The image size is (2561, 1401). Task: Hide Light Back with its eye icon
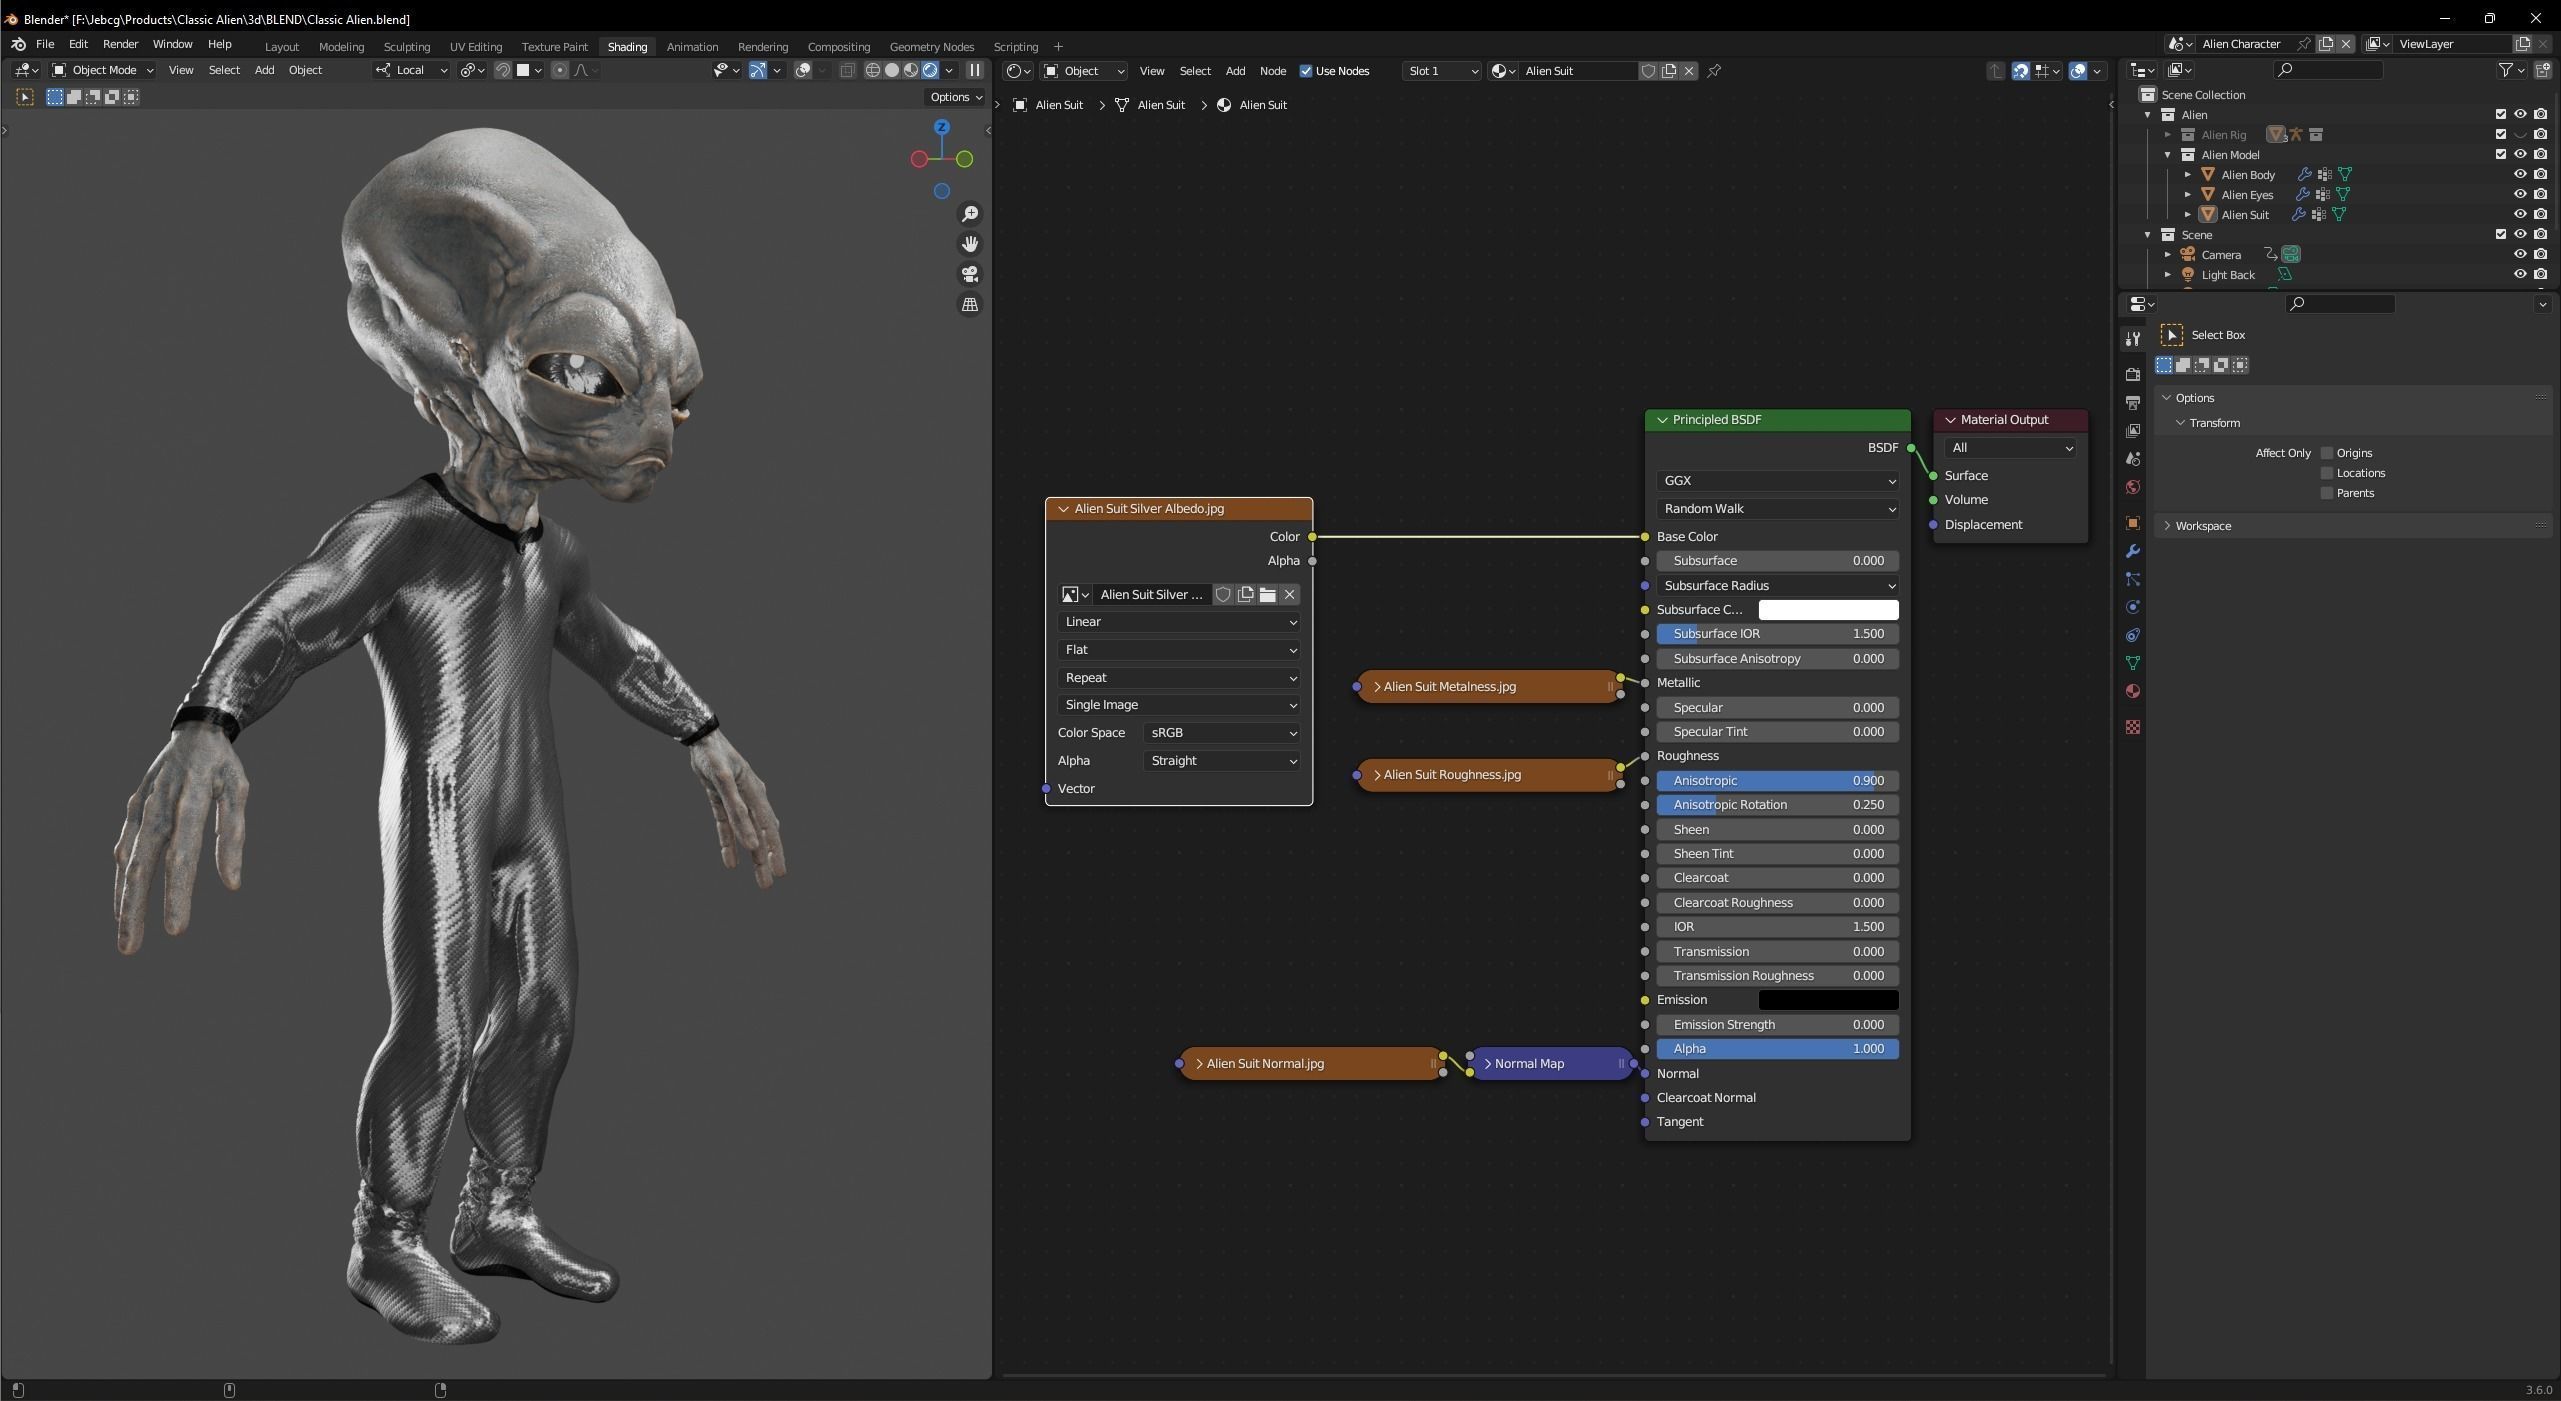tap(2520, 275)
